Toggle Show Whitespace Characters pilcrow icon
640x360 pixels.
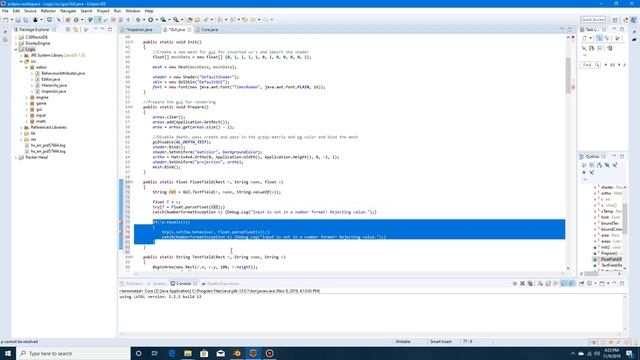[128, 20]
